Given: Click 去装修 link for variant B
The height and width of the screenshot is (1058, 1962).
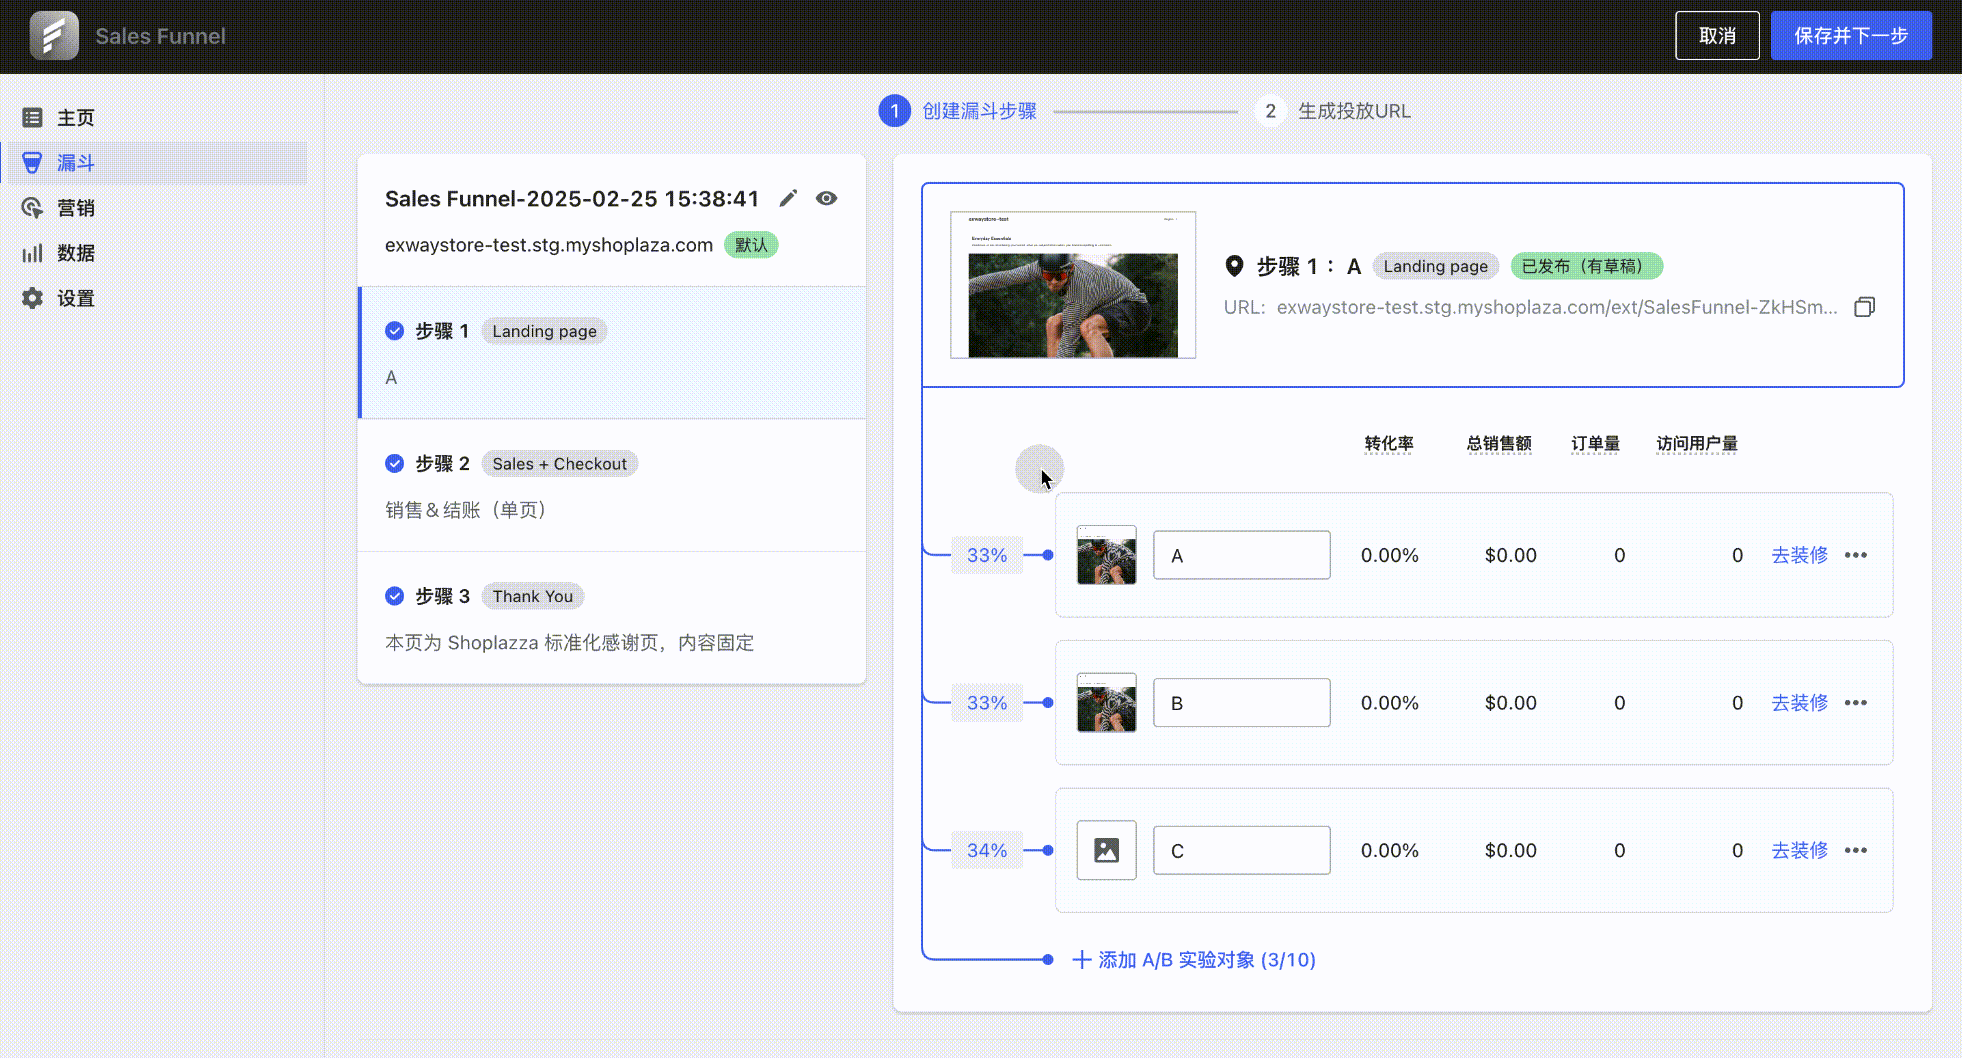Looking at the screenshot, I should 1799,703.
